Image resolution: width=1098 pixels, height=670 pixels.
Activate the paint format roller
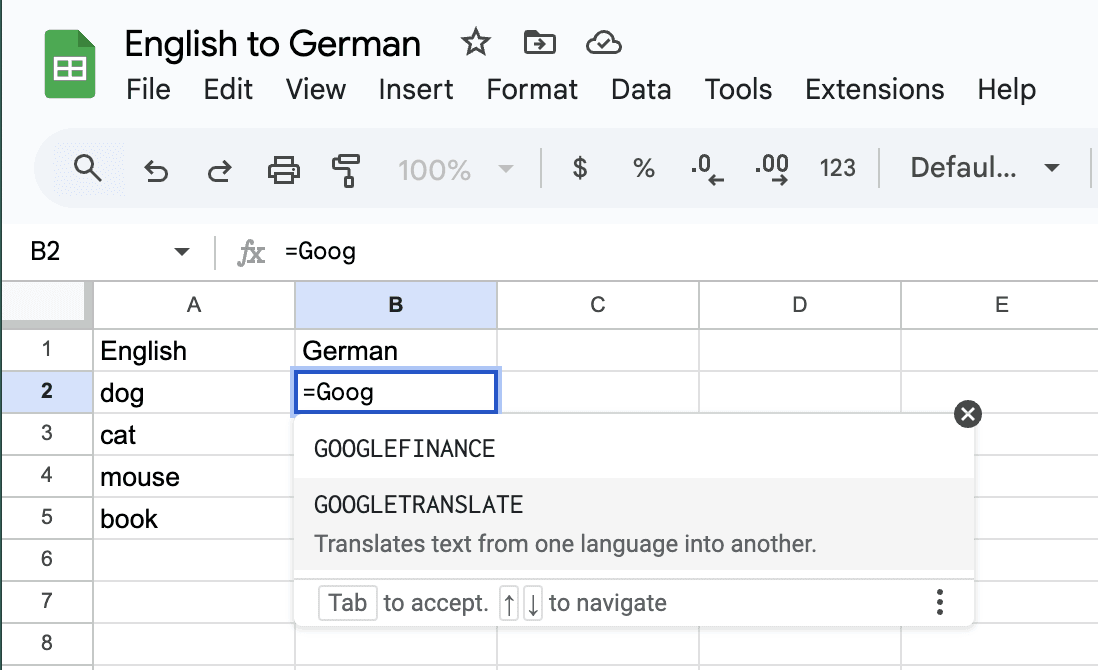tap(346, 170)
